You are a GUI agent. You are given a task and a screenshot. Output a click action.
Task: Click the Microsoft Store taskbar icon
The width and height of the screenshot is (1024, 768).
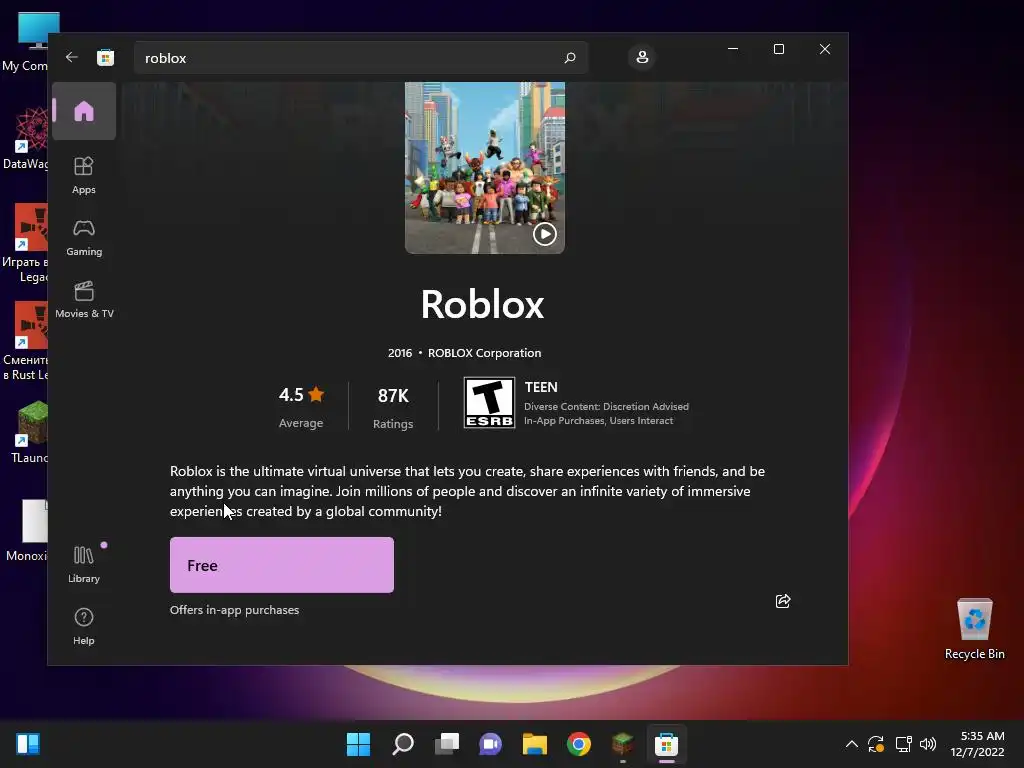coord(666,744)
